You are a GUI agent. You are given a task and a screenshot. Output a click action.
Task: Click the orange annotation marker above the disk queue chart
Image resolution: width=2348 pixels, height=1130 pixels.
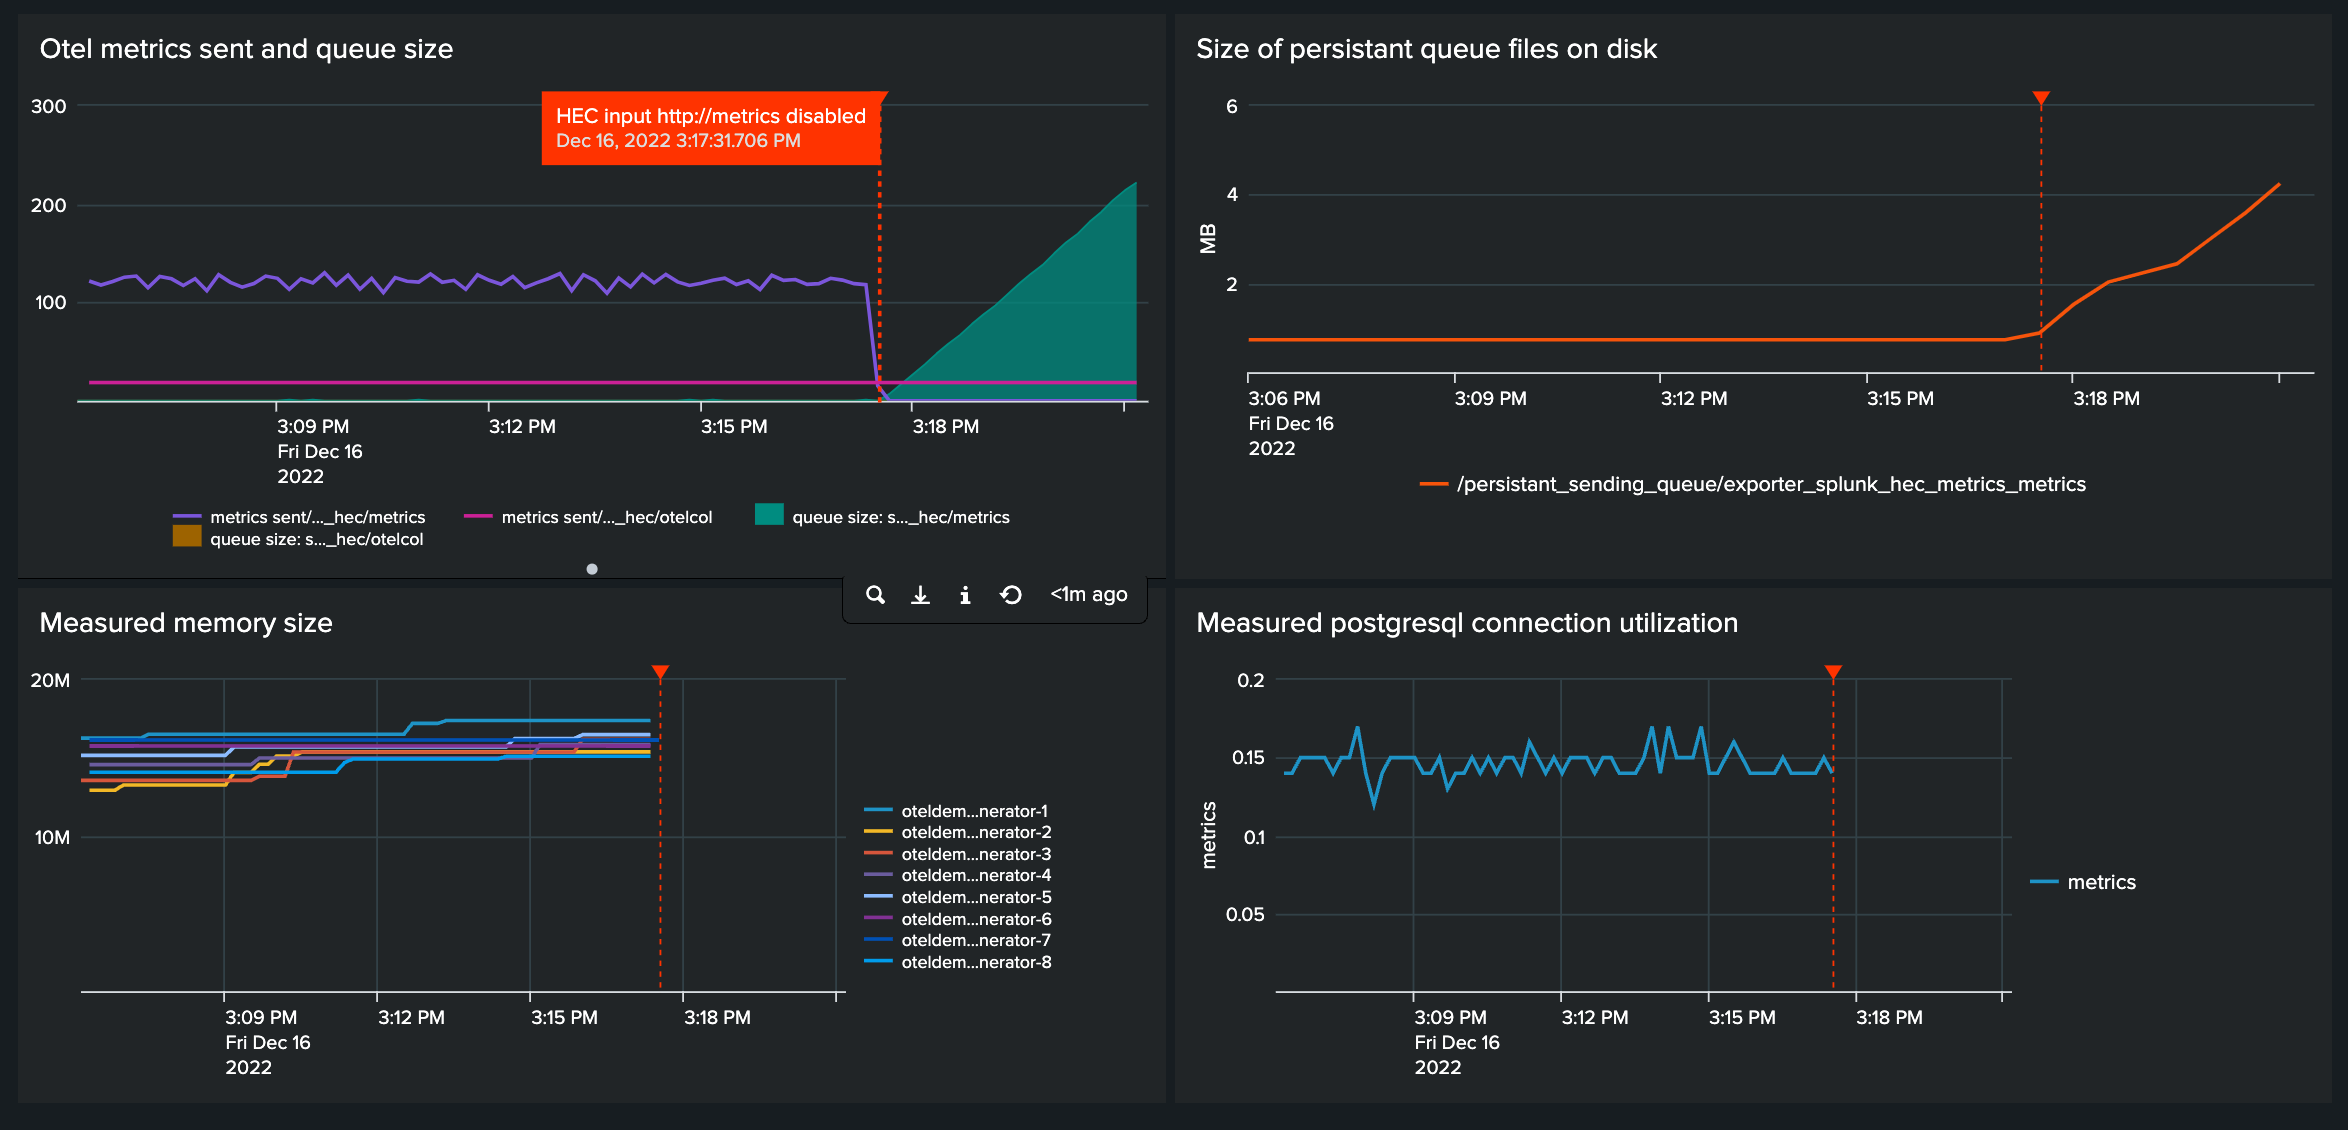coord(2041,98)
